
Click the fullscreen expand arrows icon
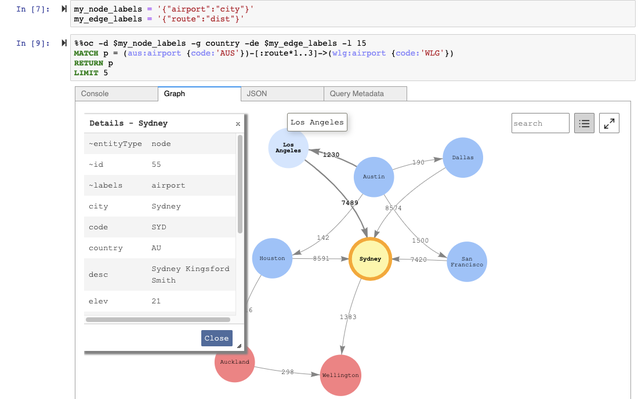[609, 123]
